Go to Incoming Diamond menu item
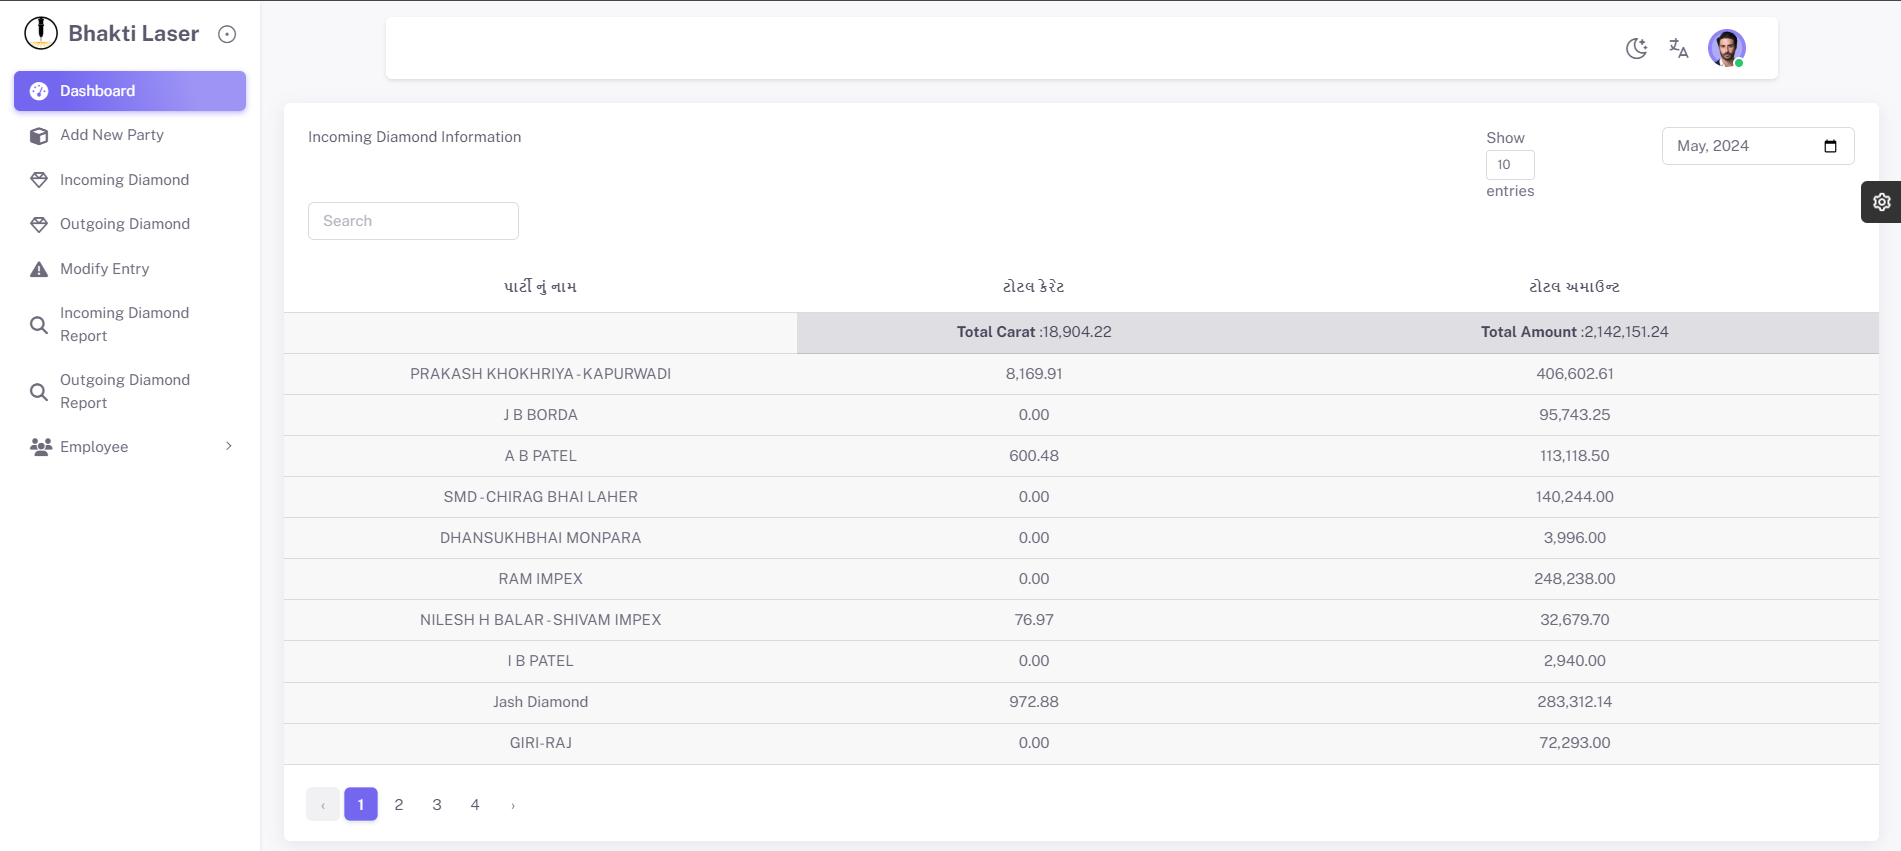Image resolution: width=1901 pixels, height=851 pixels. coord(124,180)
